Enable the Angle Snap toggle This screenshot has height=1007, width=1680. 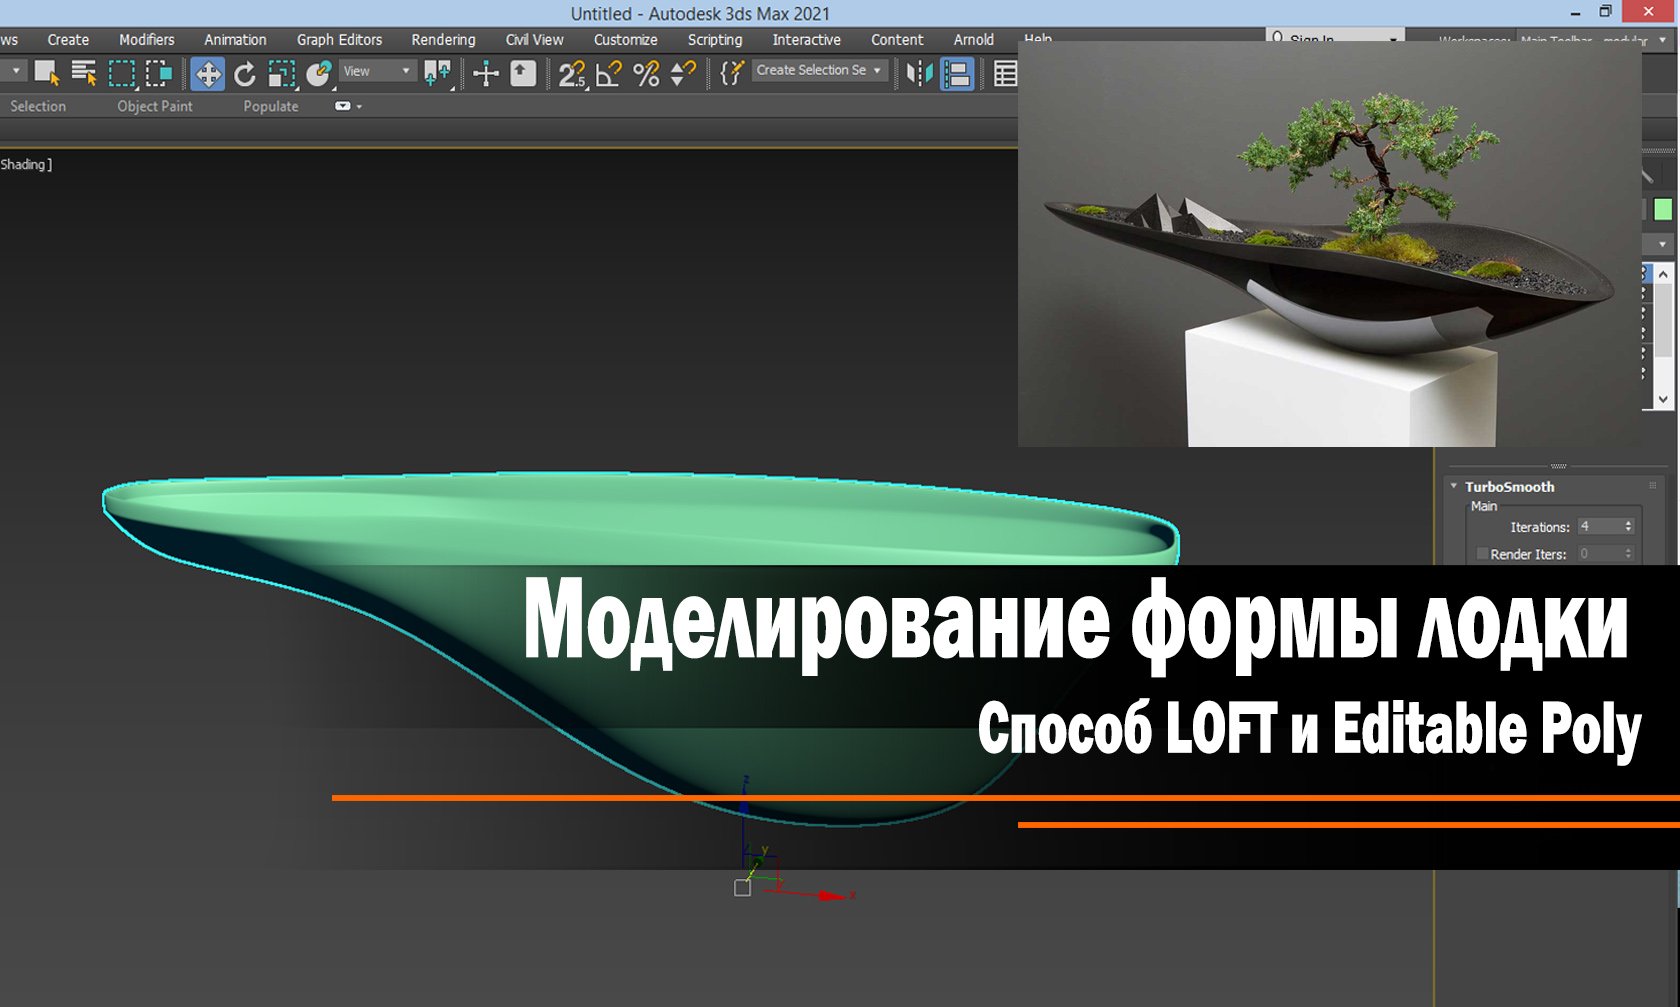607,72
